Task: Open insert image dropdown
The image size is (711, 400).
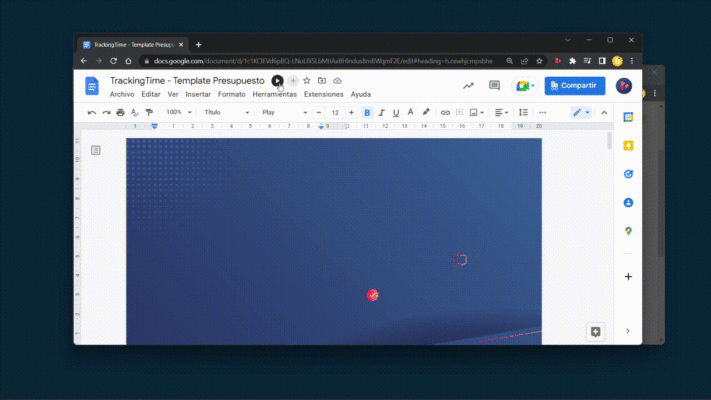Action: (x=477, y=112)
